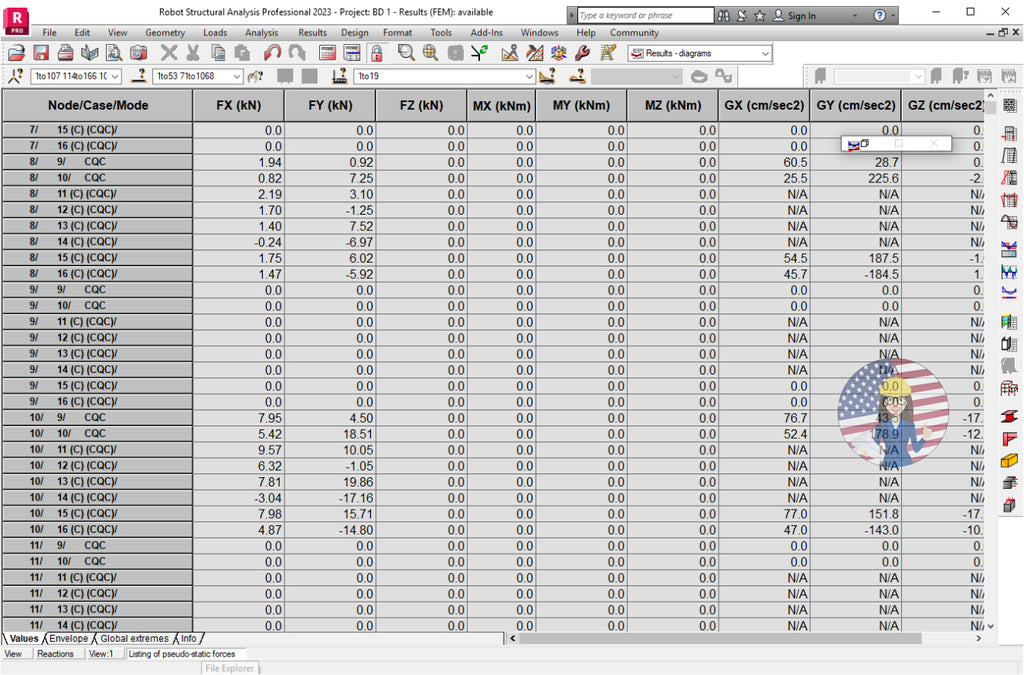Switch to the Global extremes tab
This screenshot has height=675, width=1024.
[x=134, y=638]
